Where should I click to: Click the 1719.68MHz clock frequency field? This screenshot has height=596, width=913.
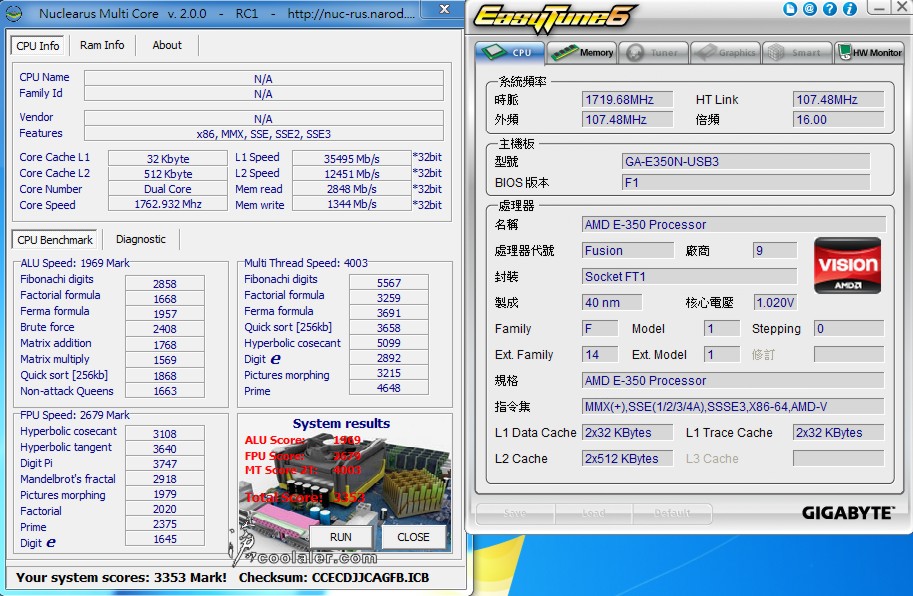[x=627, y=100]
